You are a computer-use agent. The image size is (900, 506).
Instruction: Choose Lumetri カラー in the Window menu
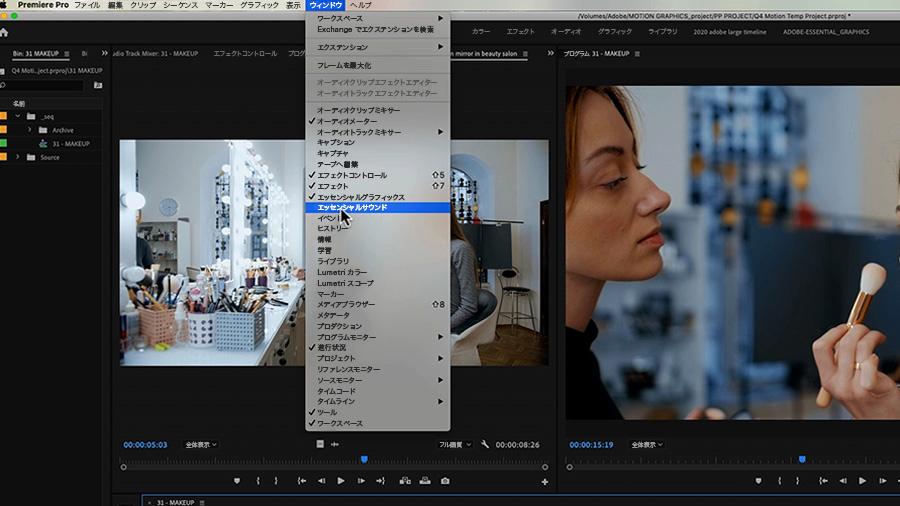coord(378,273)
